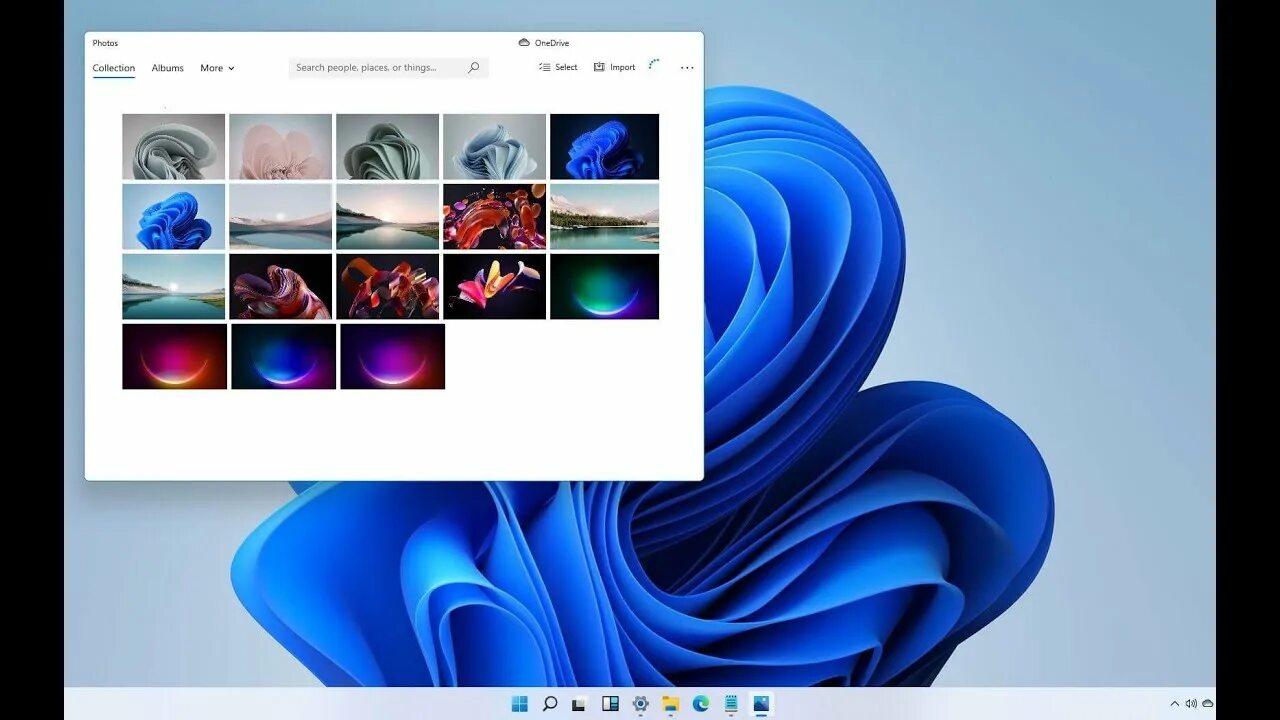Screen dimensions: 1280x720
Task: Click the OneDrive text in title bar
Action: [552, 43]
